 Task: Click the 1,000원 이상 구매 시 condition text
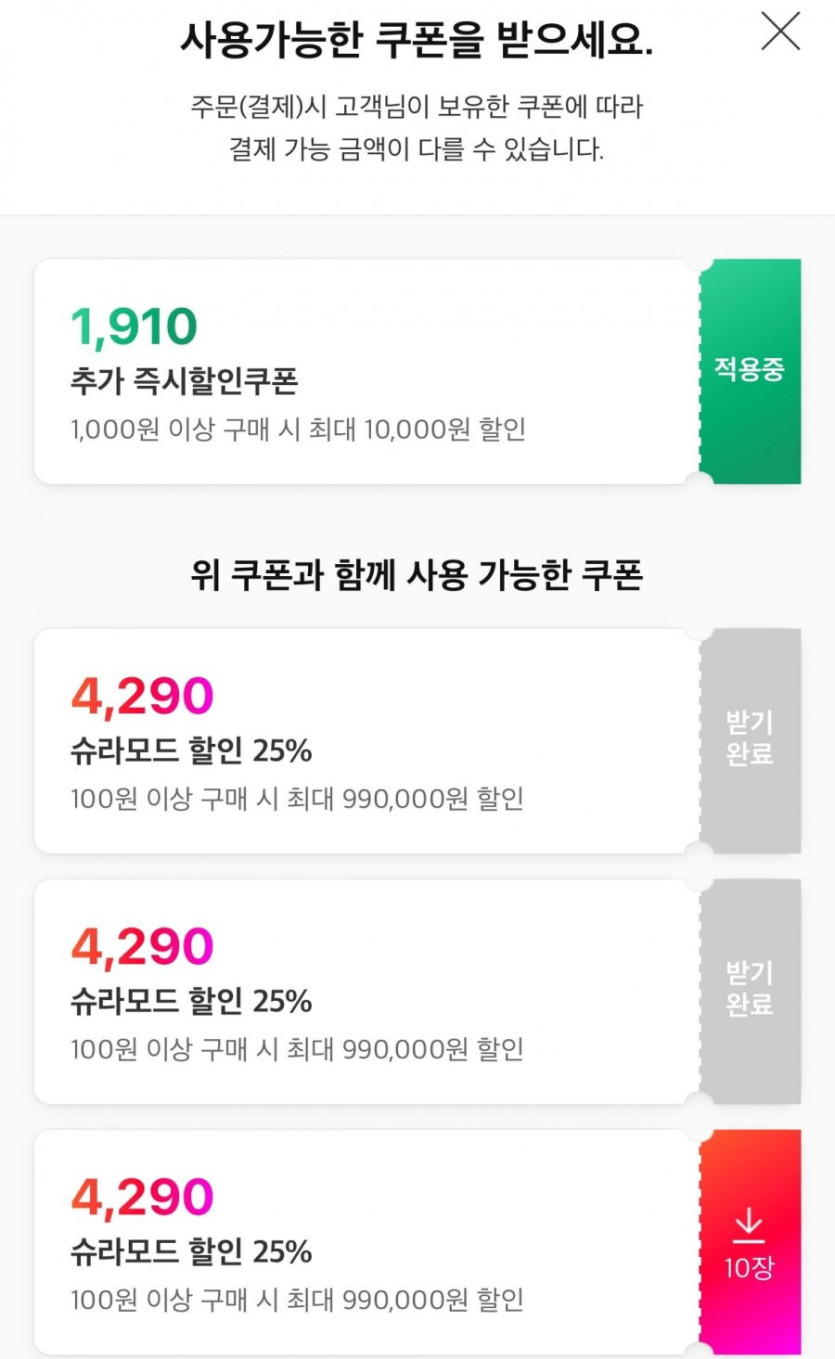(298, 430)
